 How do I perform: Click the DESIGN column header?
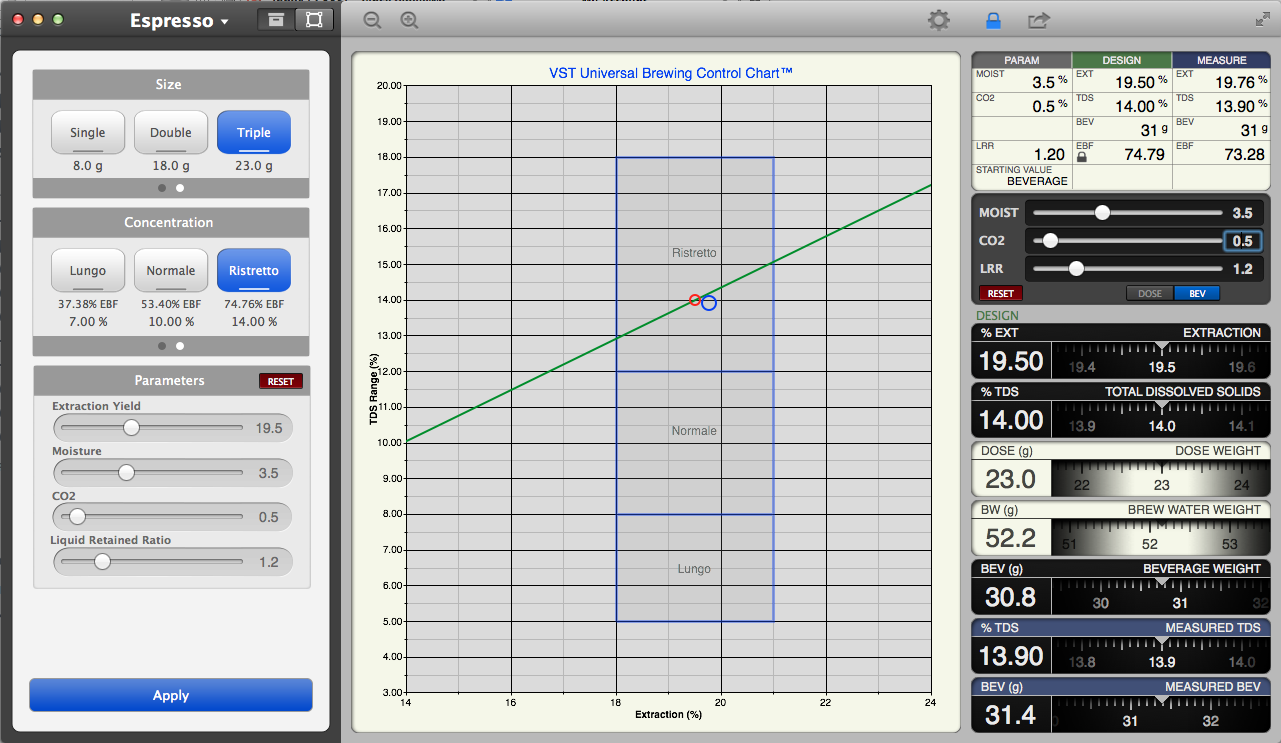(1121, 60)
